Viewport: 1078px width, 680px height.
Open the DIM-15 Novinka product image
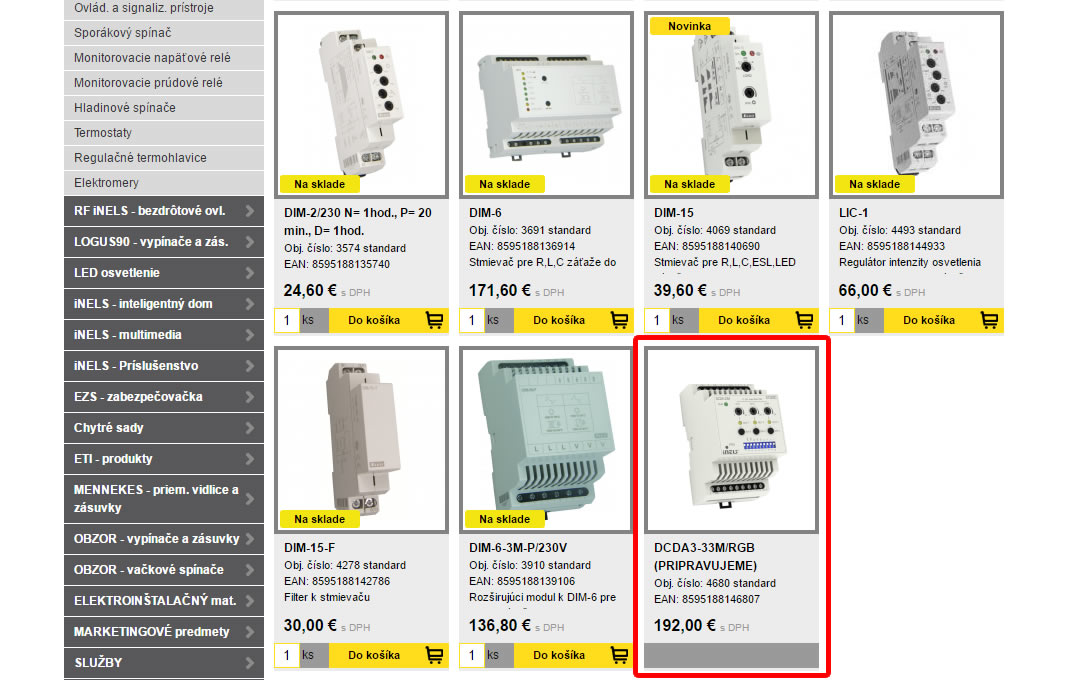[732, 105]
